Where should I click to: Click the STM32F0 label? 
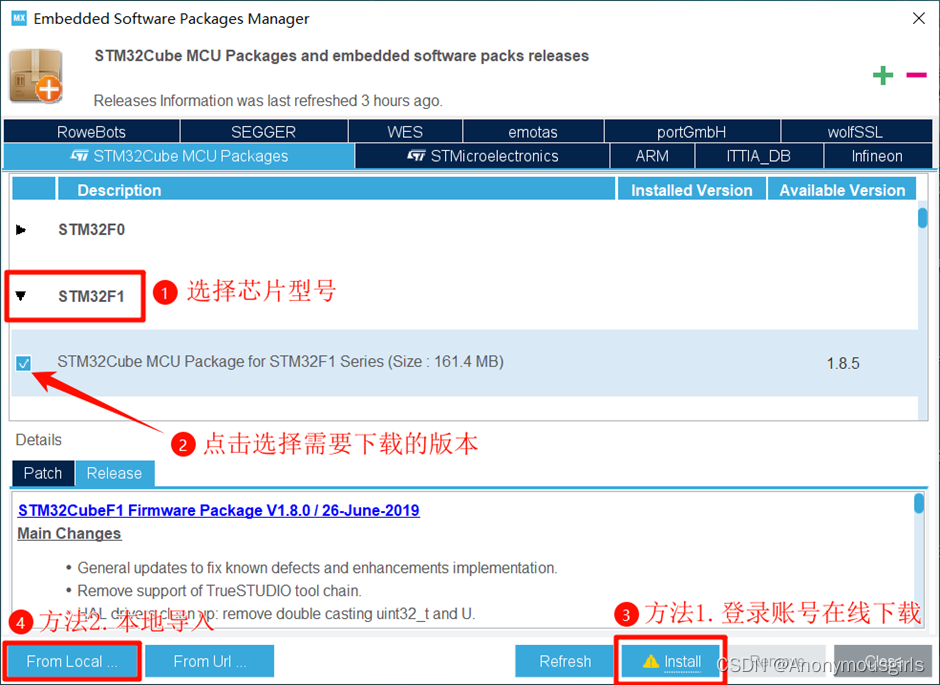pos(92,230)
